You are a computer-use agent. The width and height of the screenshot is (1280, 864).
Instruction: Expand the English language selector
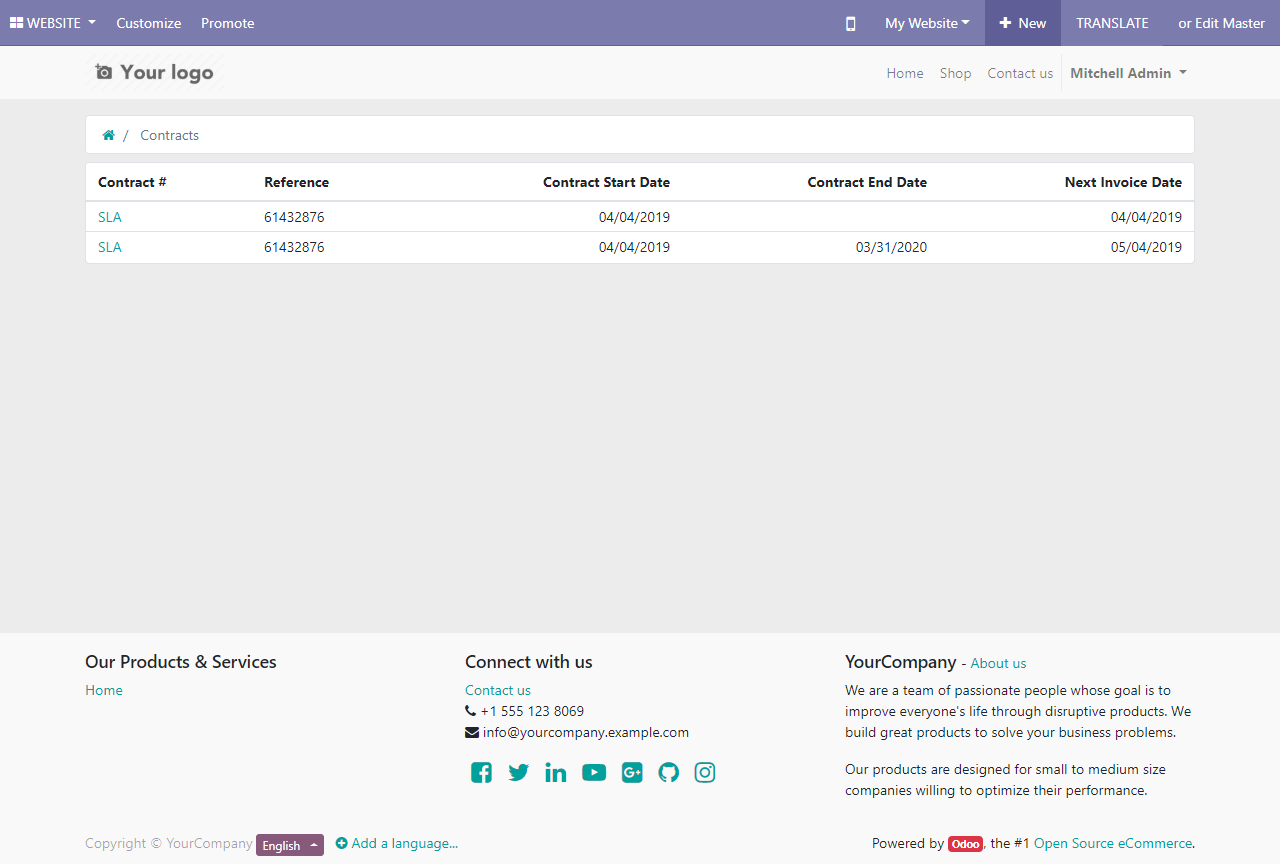(x=289, y=844)
